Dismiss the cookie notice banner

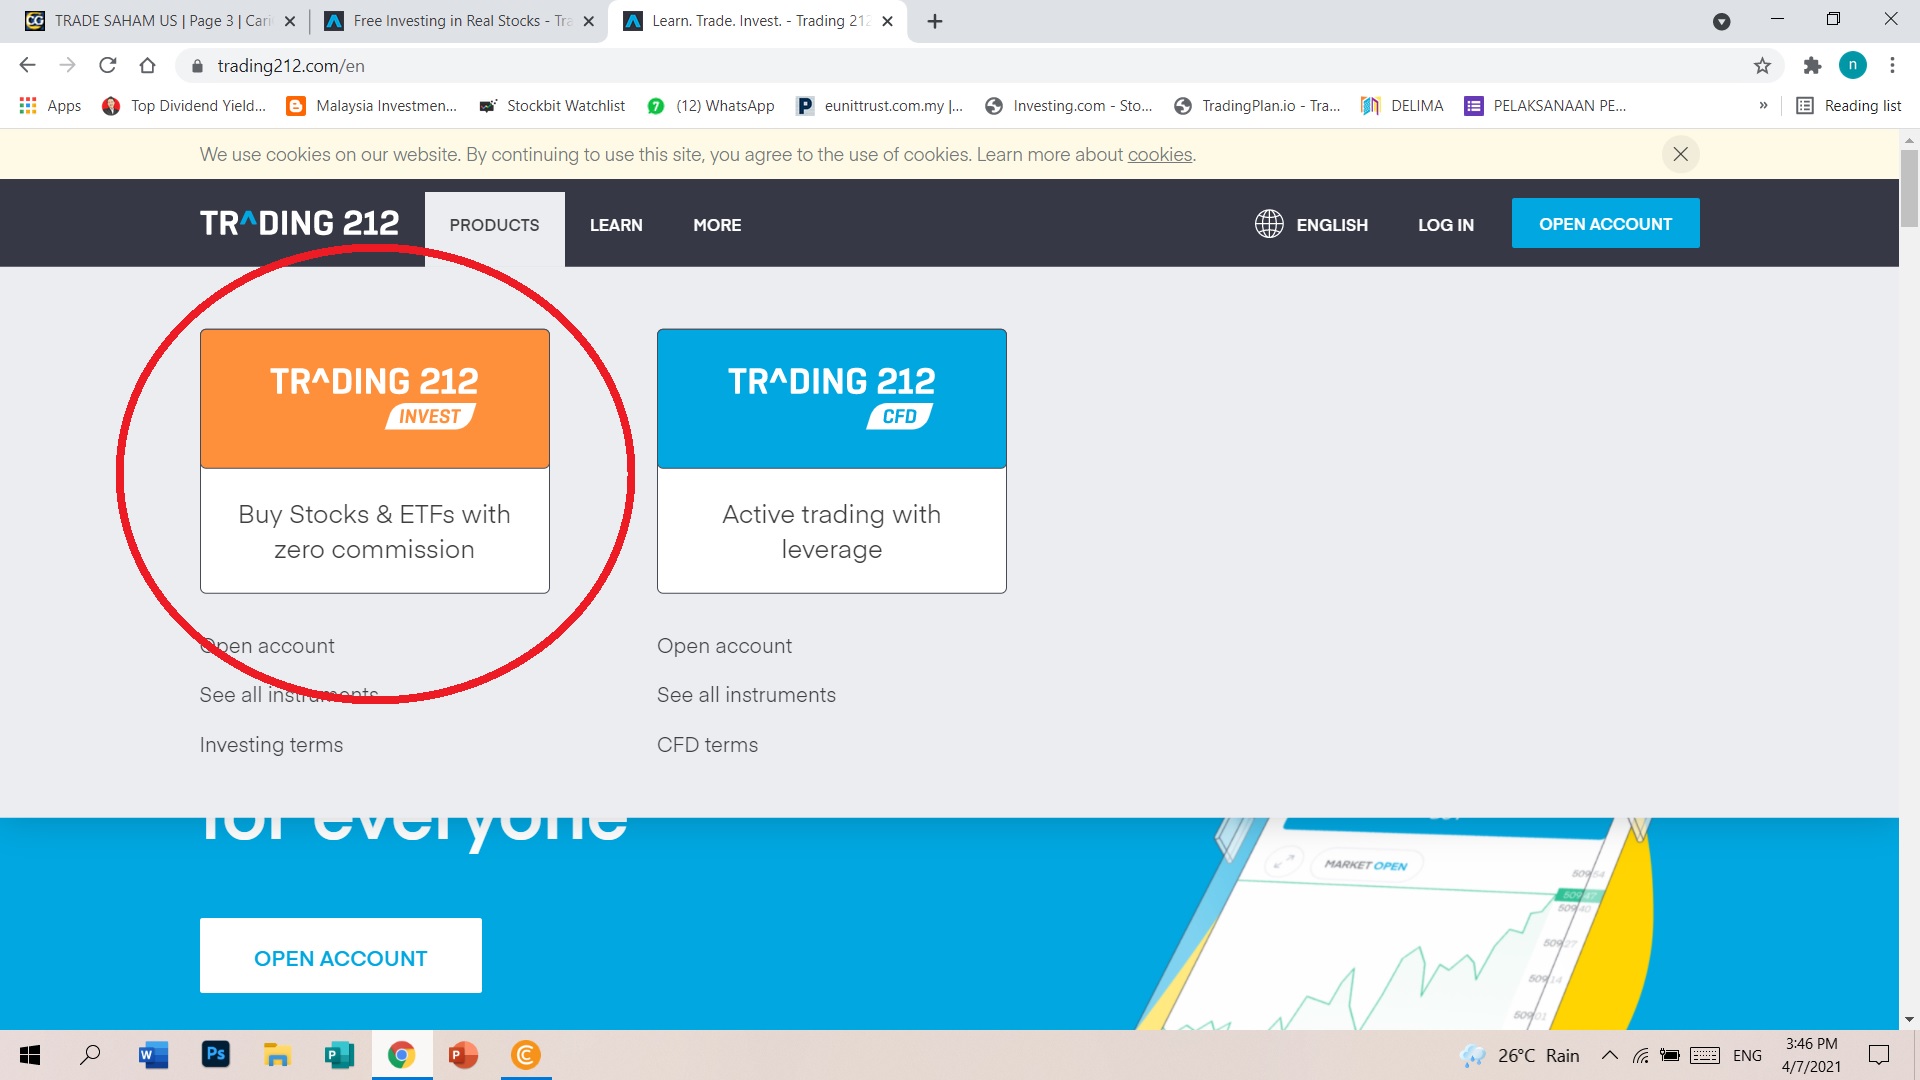click(x=1680, y=154)
